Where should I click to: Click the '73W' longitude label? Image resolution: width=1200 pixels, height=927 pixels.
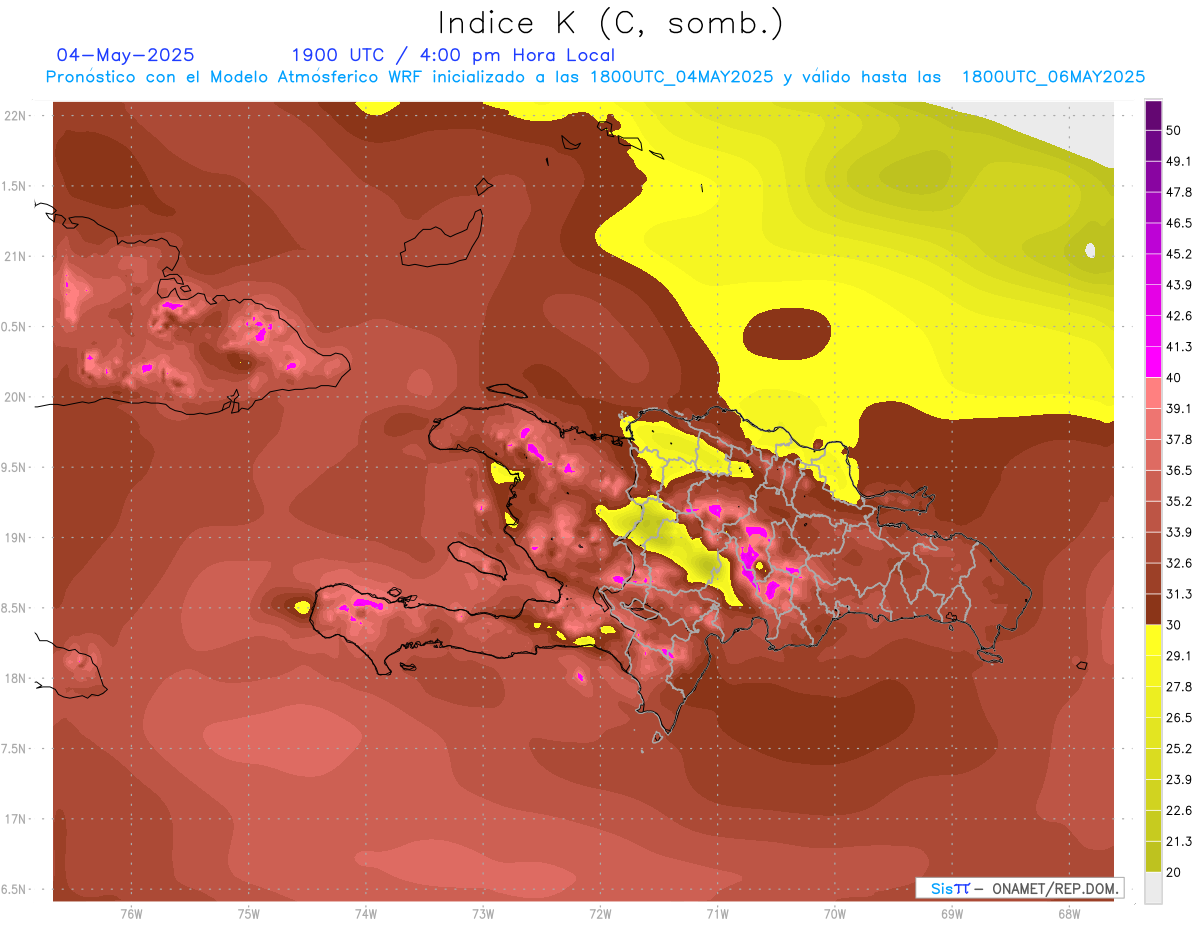tap(483, 913)
